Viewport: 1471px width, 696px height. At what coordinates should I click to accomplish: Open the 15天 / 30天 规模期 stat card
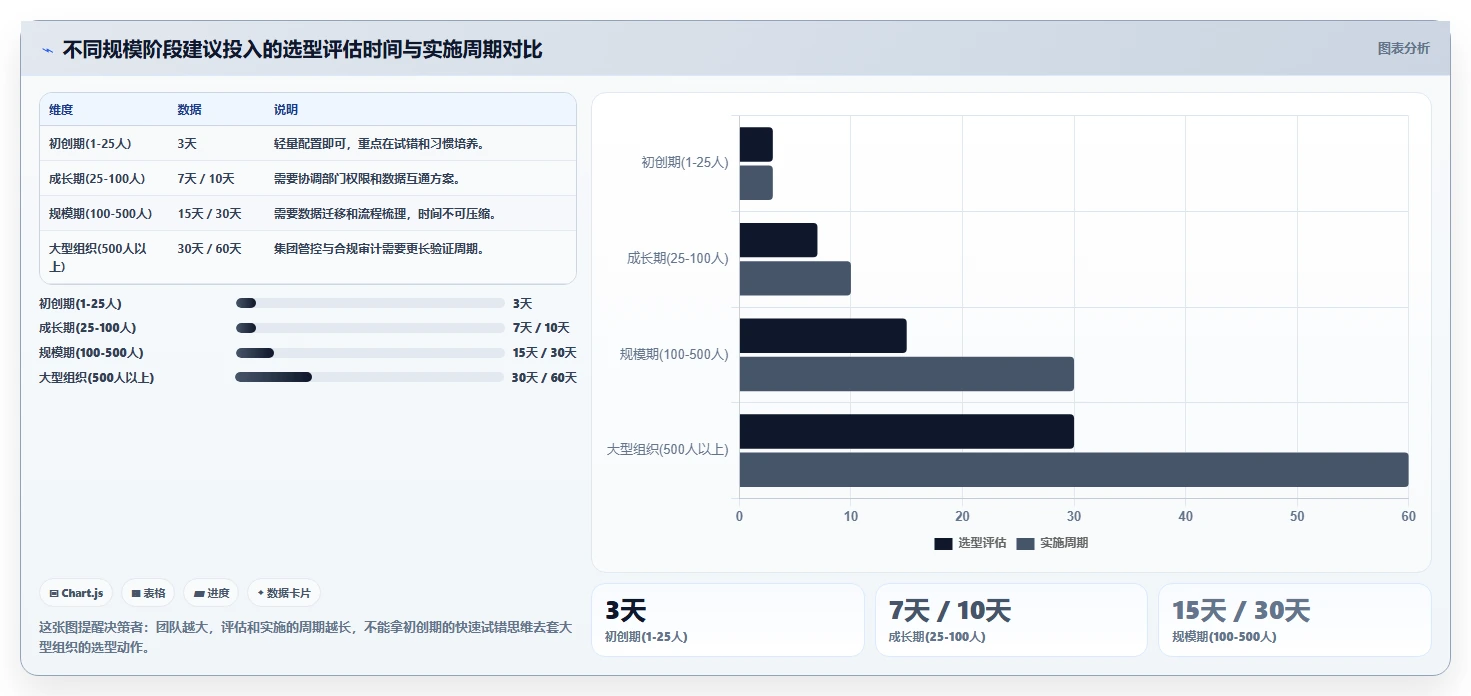[x=1295, y=620]
